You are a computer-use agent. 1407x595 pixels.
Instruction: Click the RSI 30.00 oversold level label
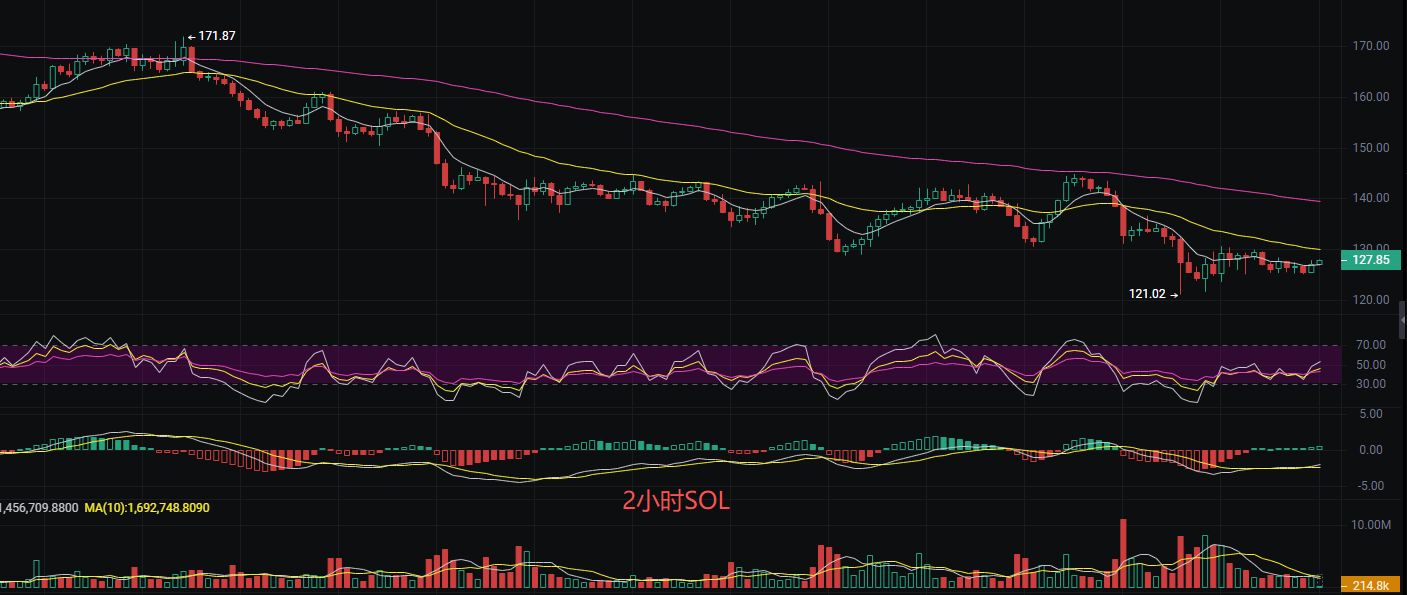point(1369,384)
